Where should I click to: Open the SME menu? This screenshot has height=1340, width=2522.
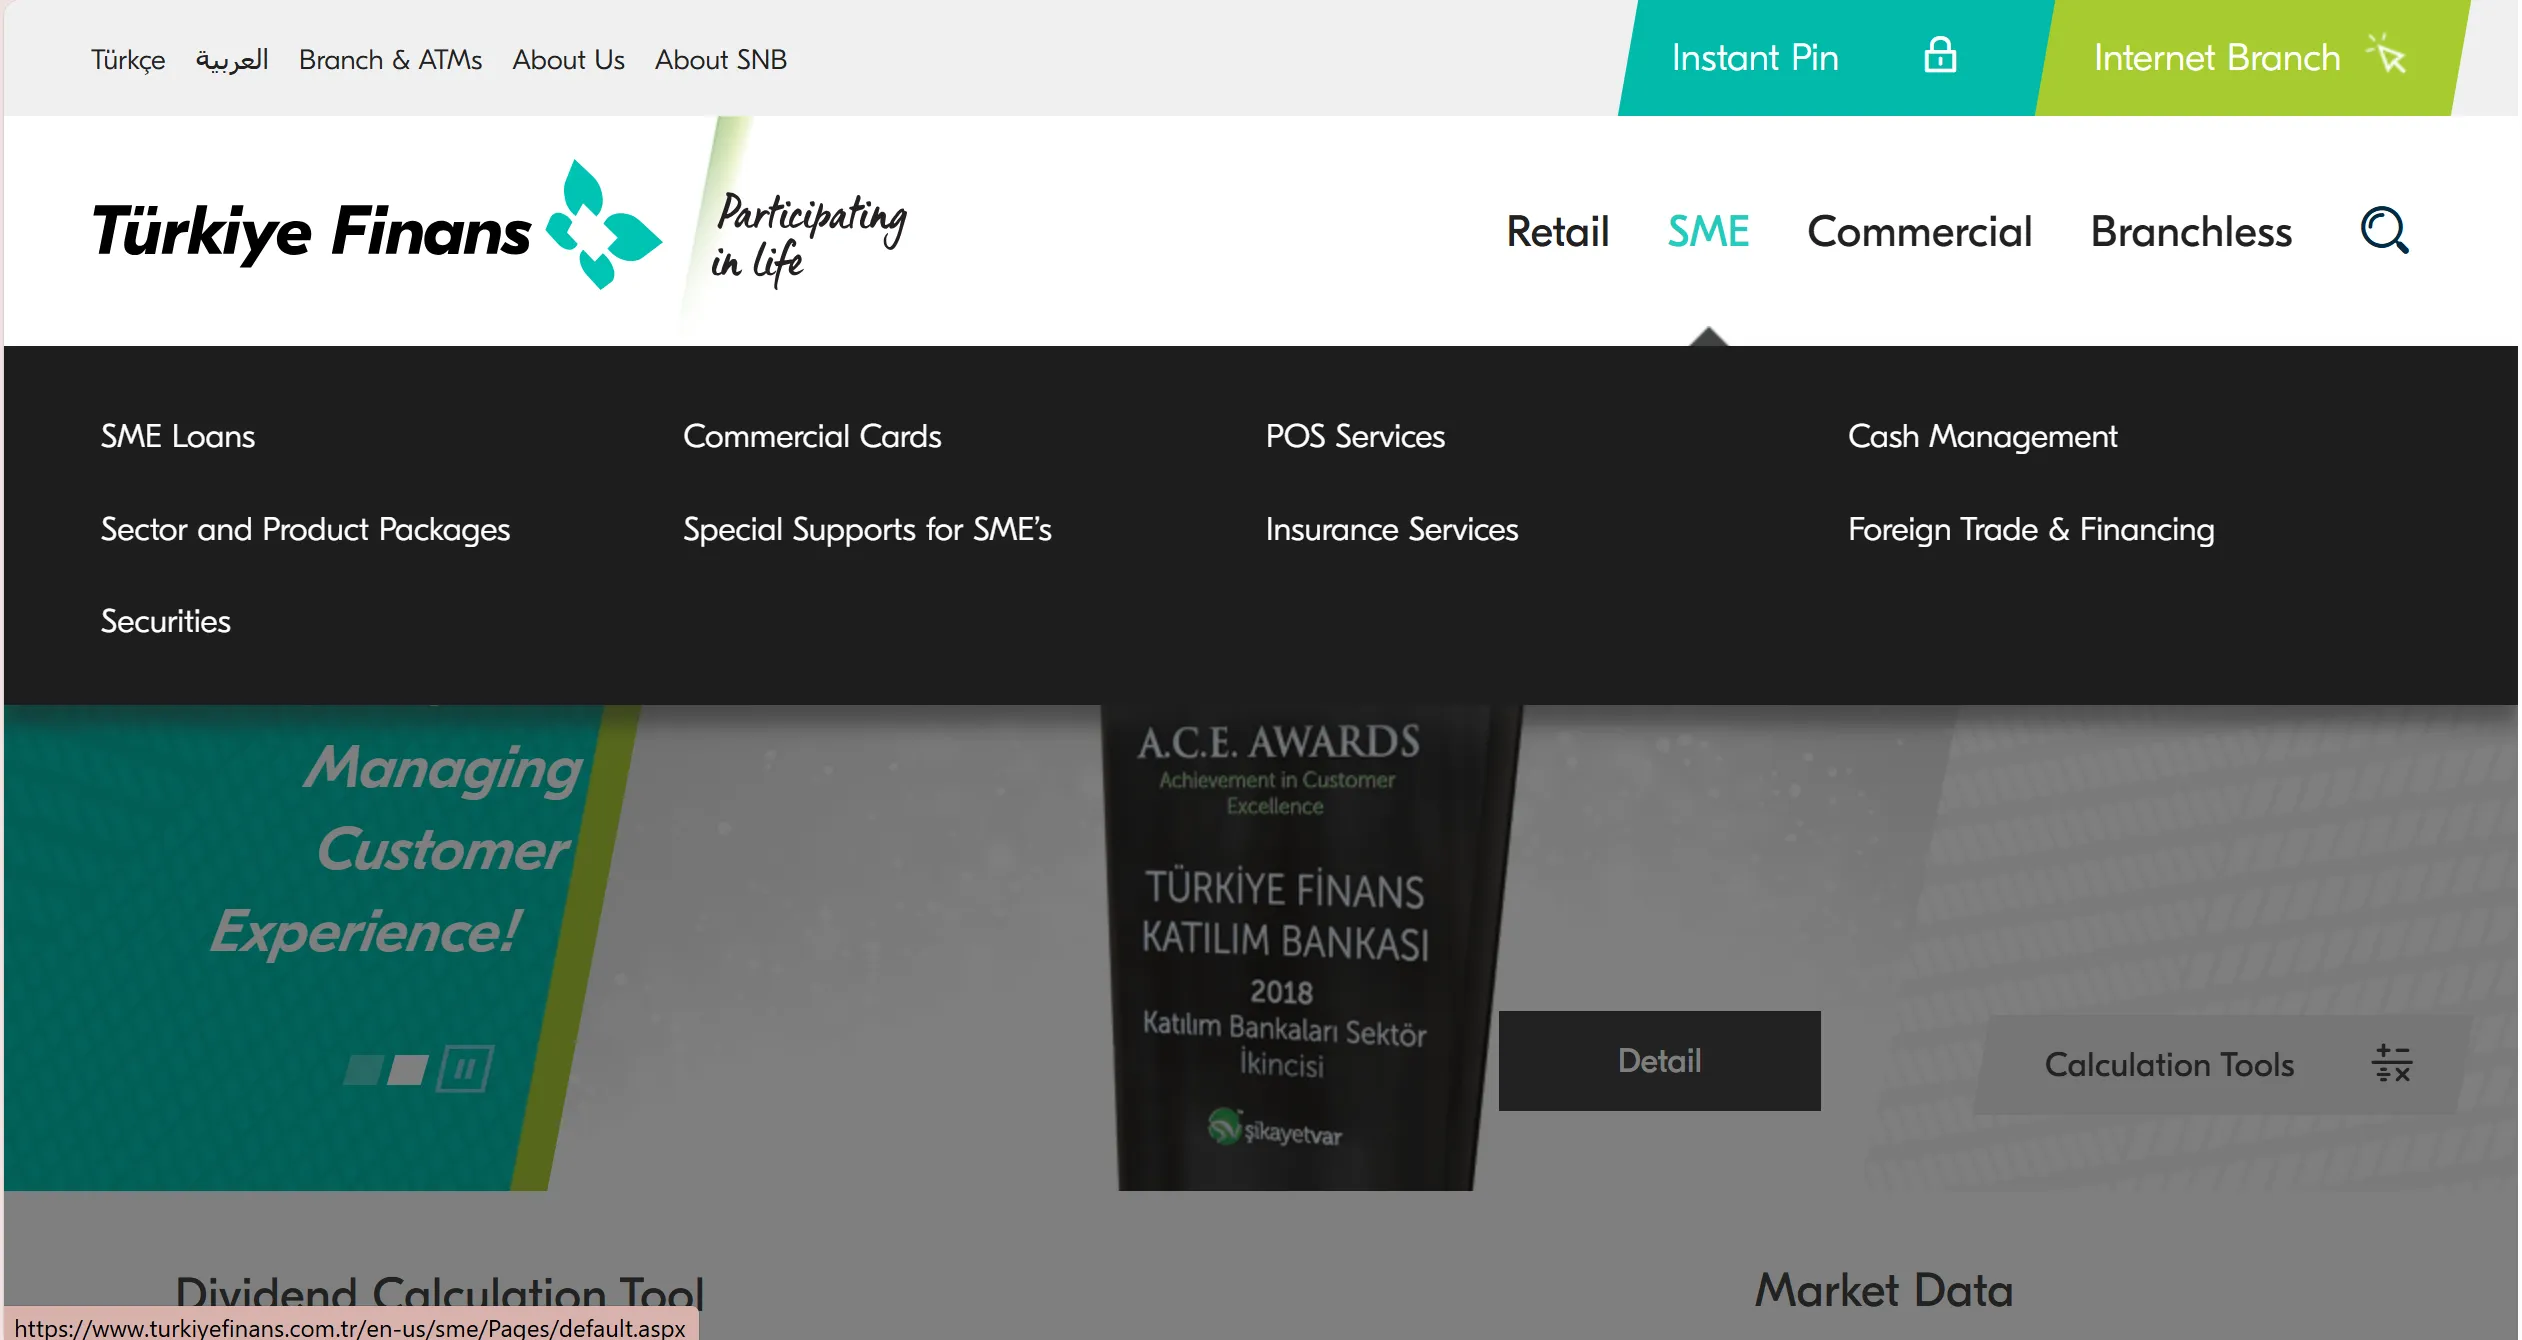point(1708,232)
